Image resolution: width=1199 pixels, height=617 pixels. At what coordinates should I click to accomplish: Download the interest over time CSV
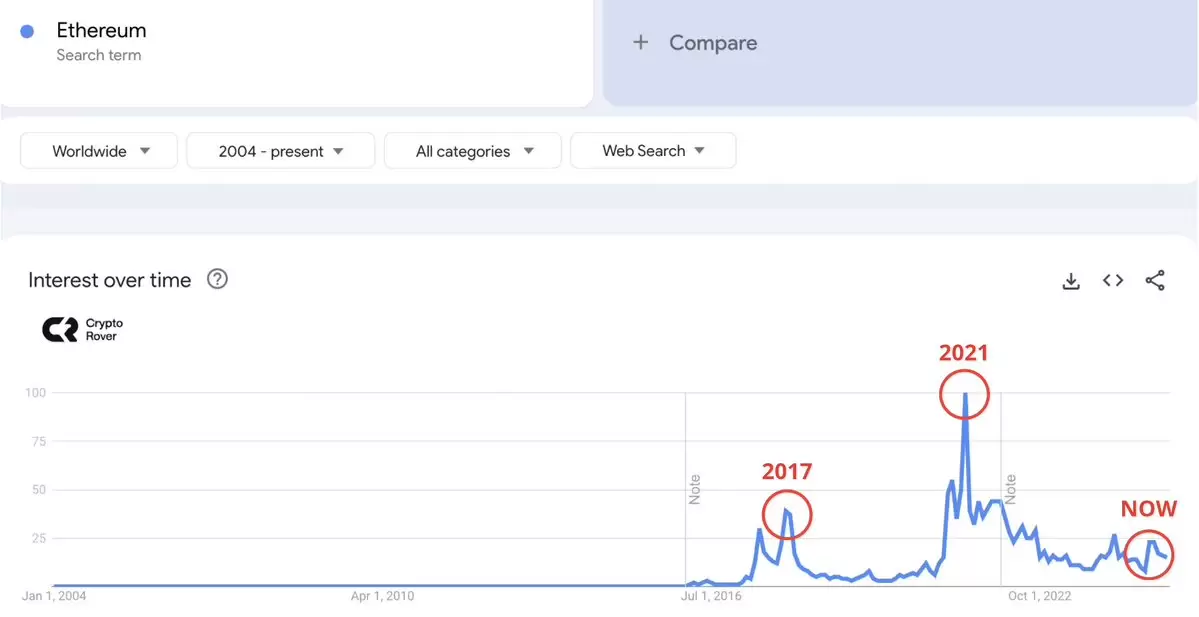1071,281
